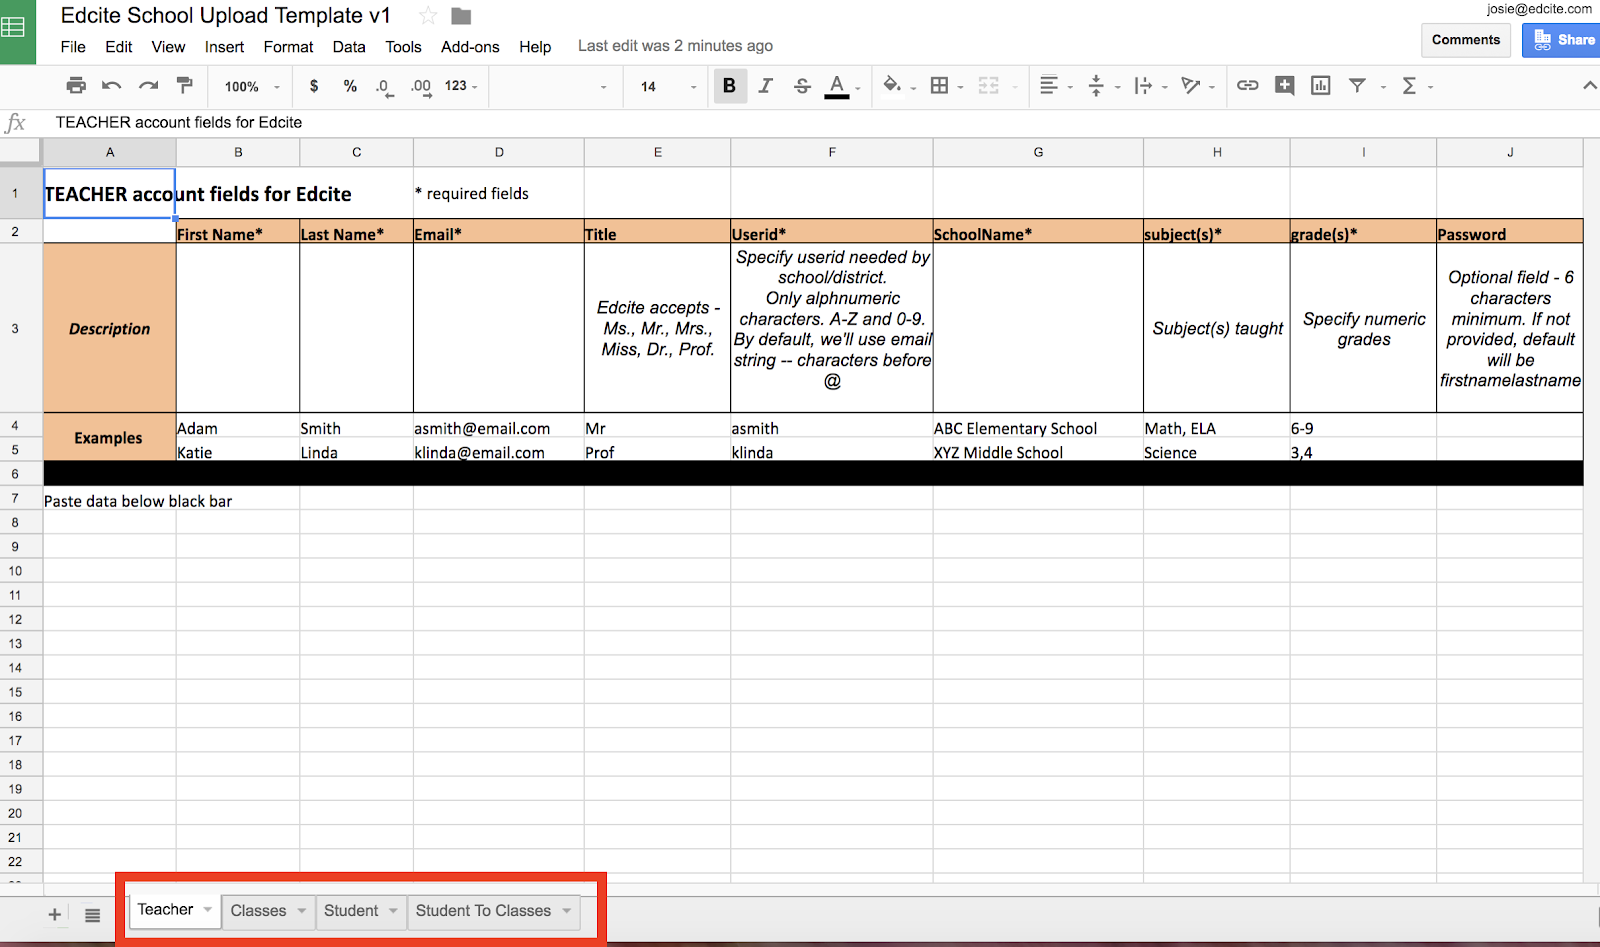1600x947 pixels.
Task: Pick a fill color with the paint bucket
Action: (892, 86)
